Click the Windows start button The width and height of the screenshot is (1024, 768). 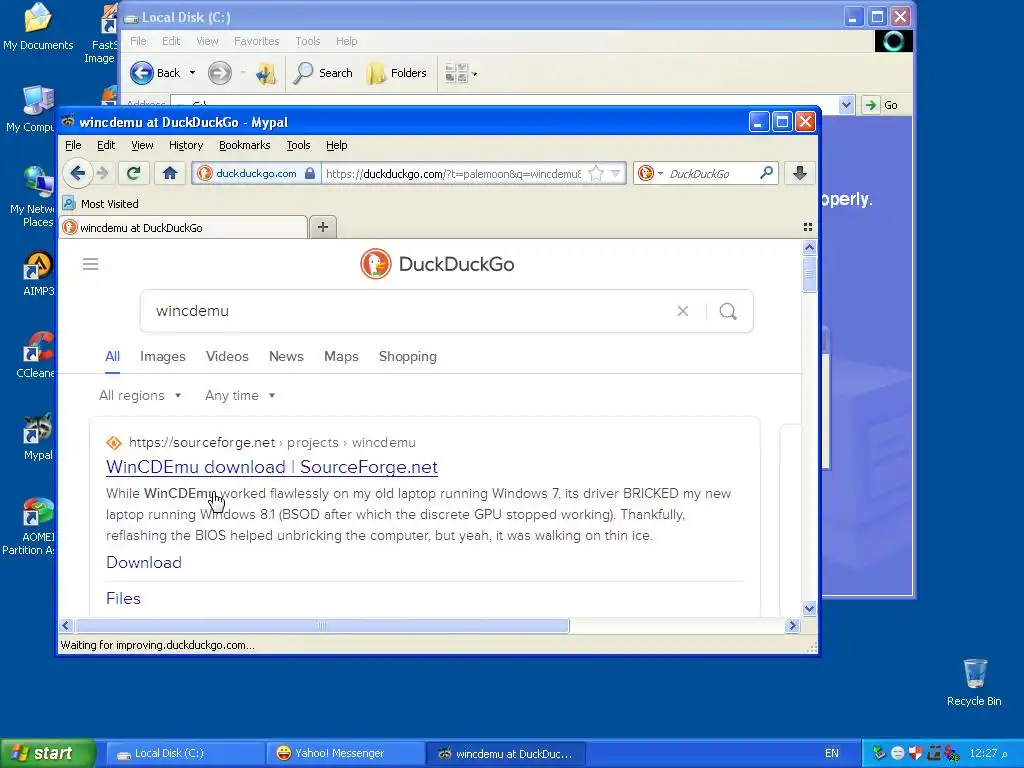coord(48,754)
